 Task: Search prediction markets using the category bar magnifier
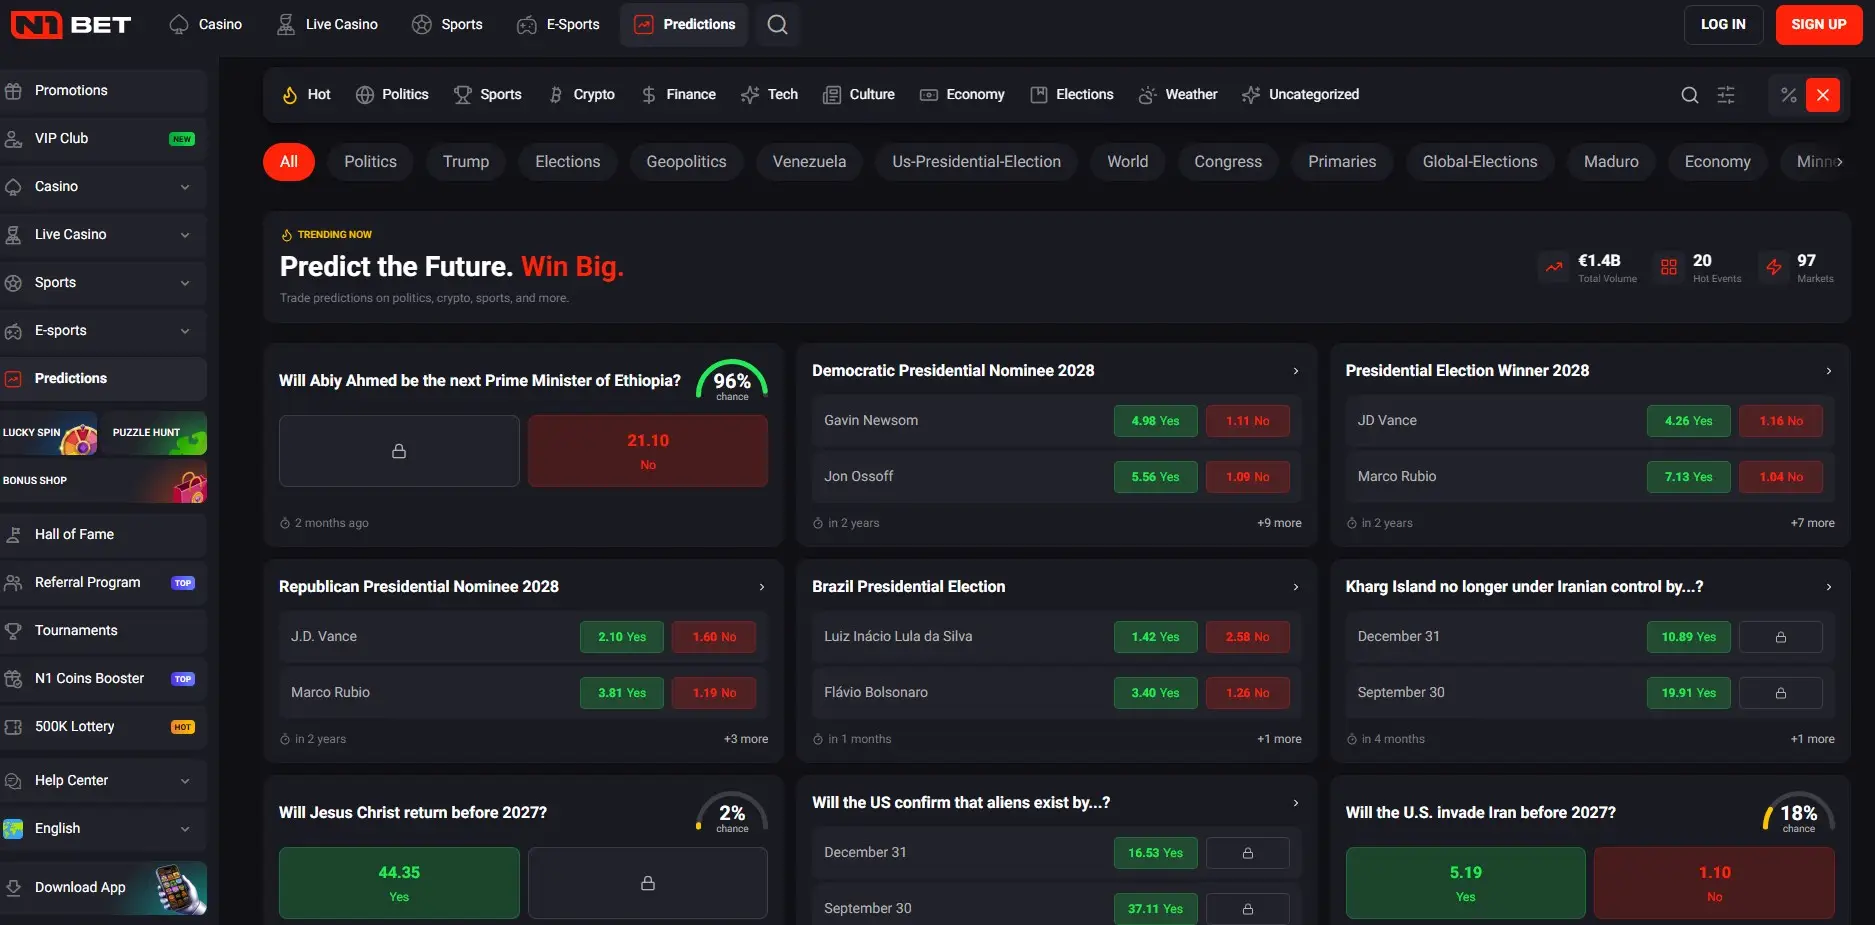(1689, 95)
